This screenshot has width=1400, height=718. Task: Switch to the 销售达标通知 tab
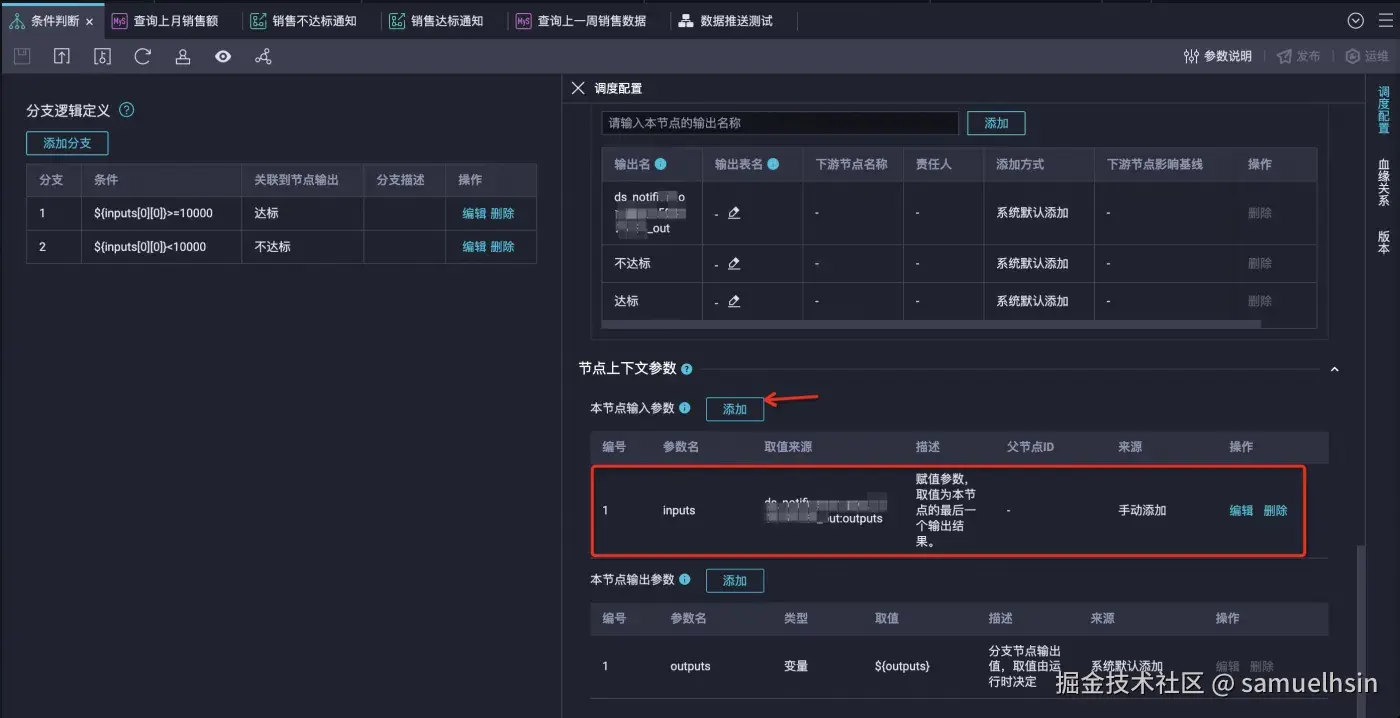(436, 21)
